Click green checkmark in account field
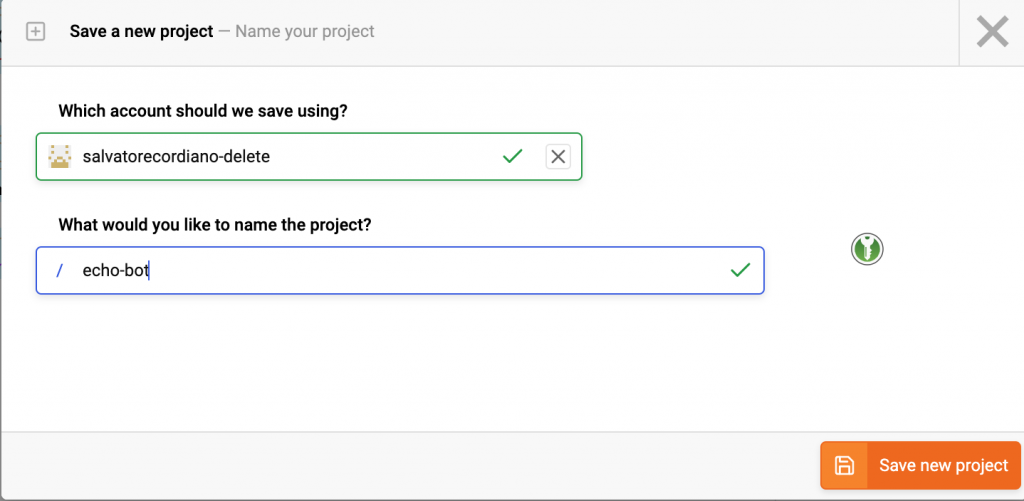Screen dimensions: 1024x501 (513, 157)
